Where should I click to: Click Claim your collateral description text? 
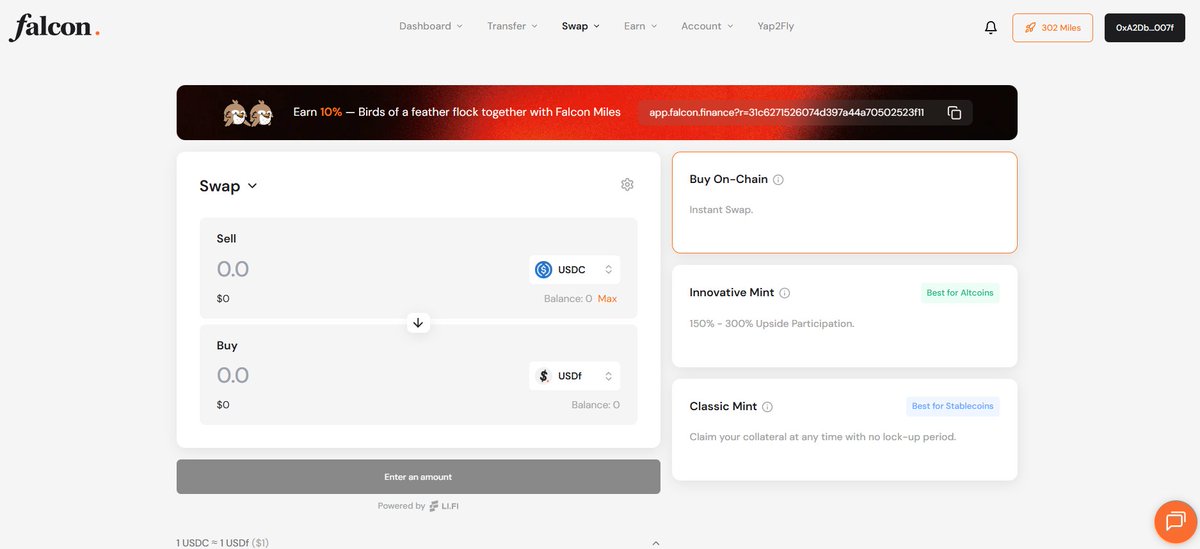coord(823,437)
